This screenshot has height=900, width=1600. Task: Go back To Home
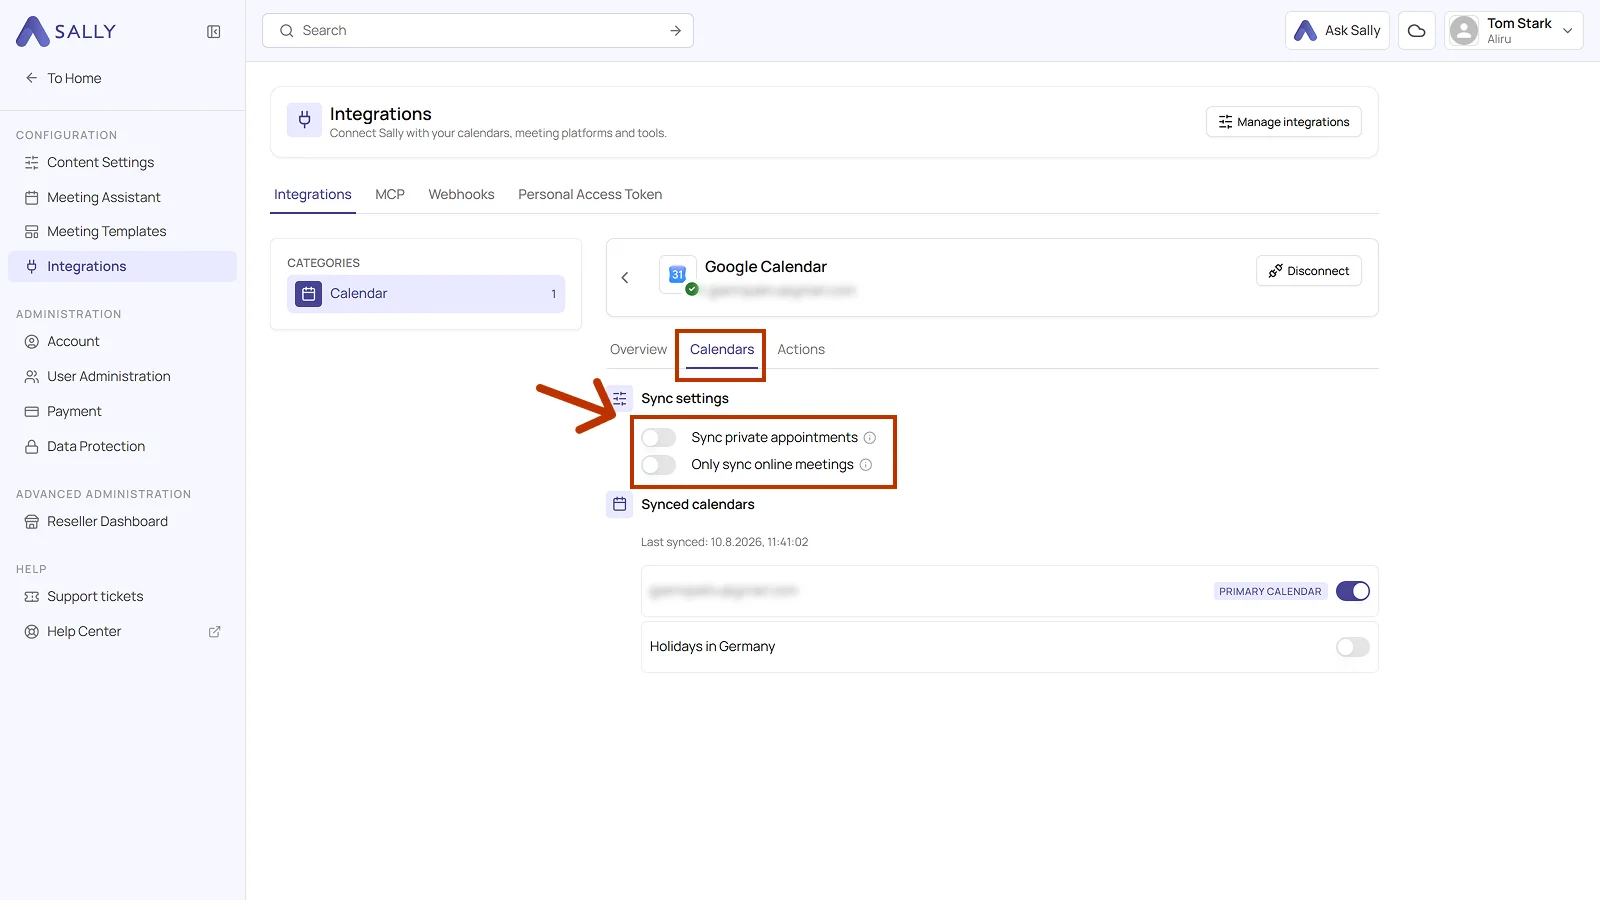click(64, 79)
